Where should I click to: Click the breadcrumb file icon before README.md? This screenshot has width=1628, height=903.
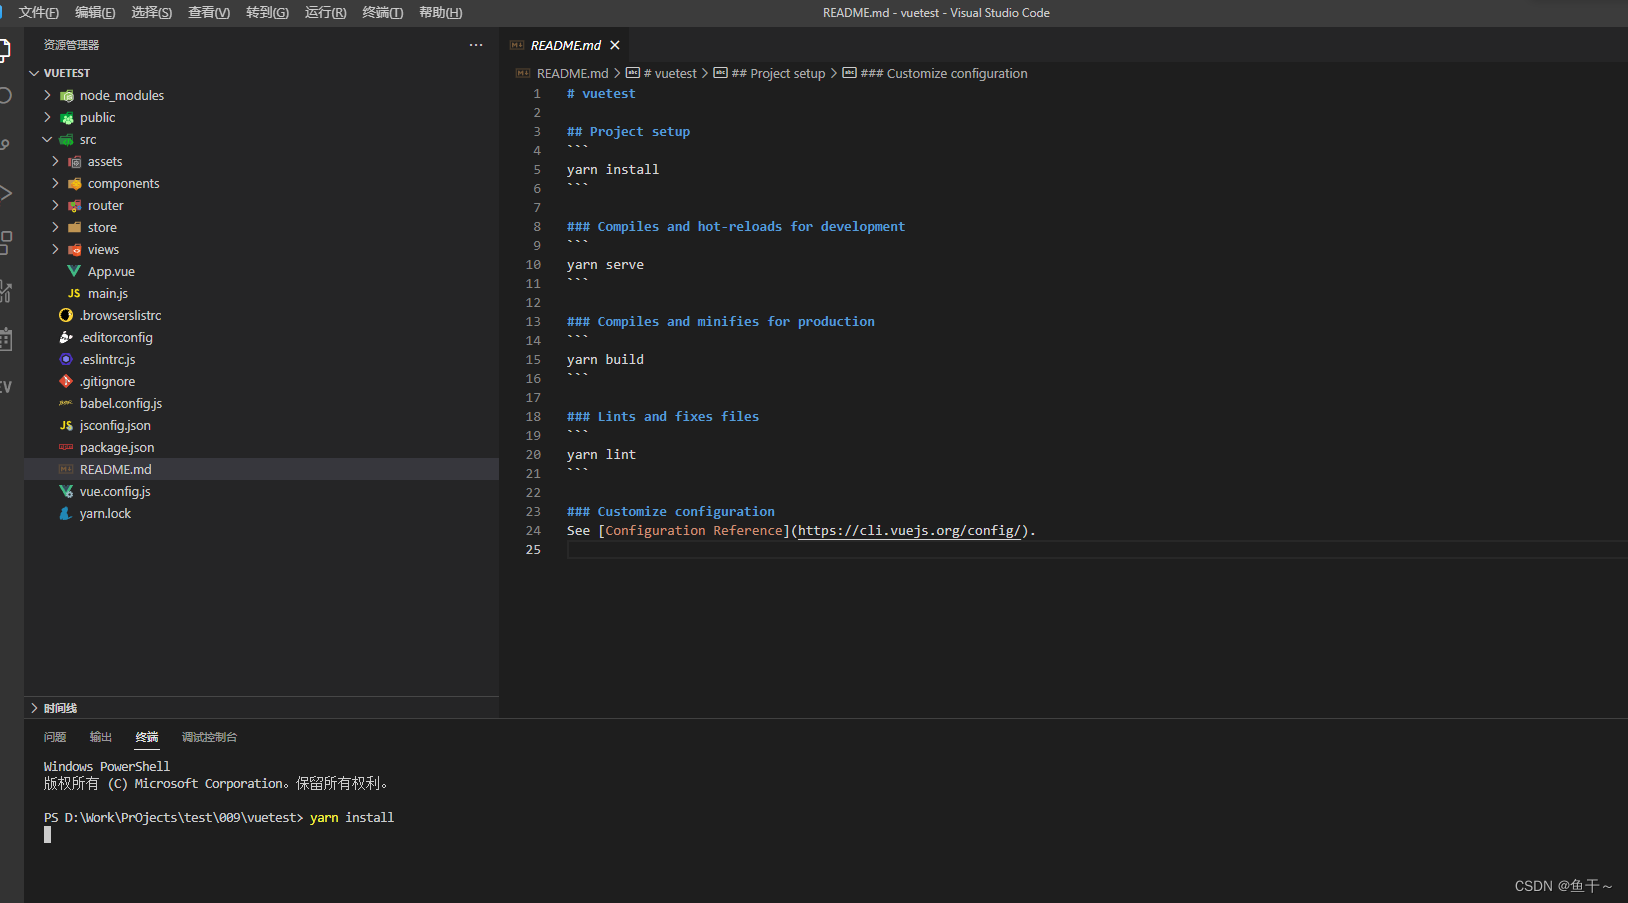pos(522,73)
